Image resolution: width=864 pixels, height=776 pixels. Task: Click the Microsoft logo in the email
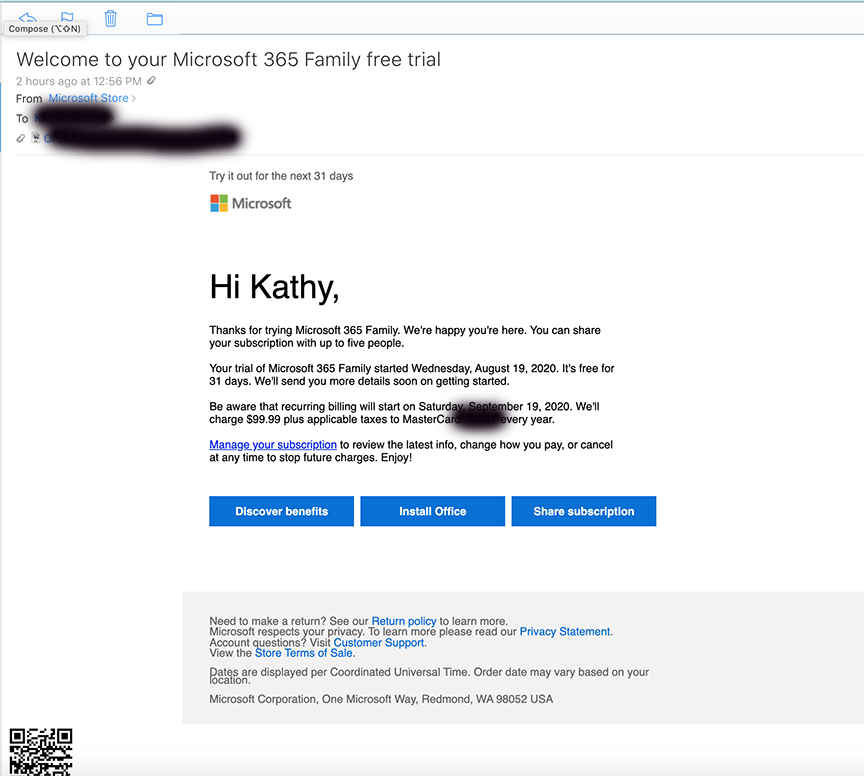250,203
